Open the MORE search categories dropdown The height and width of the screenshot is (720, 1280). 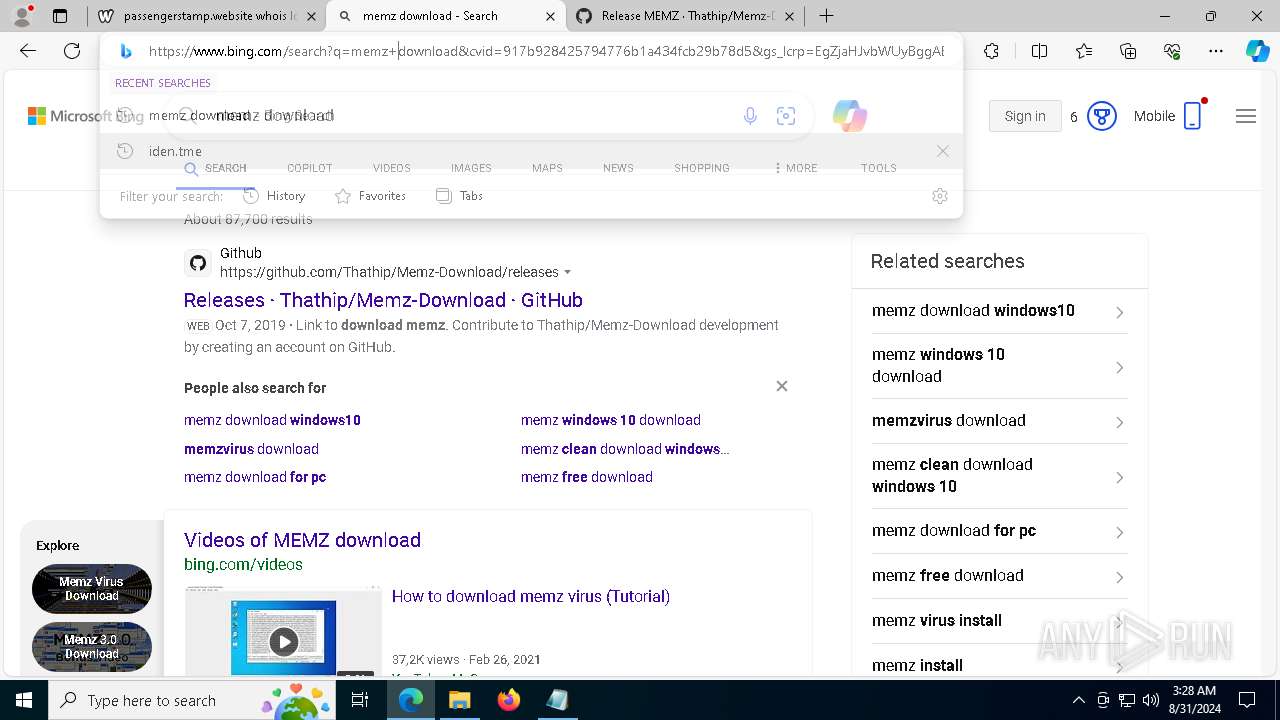(x=796, y=168)
